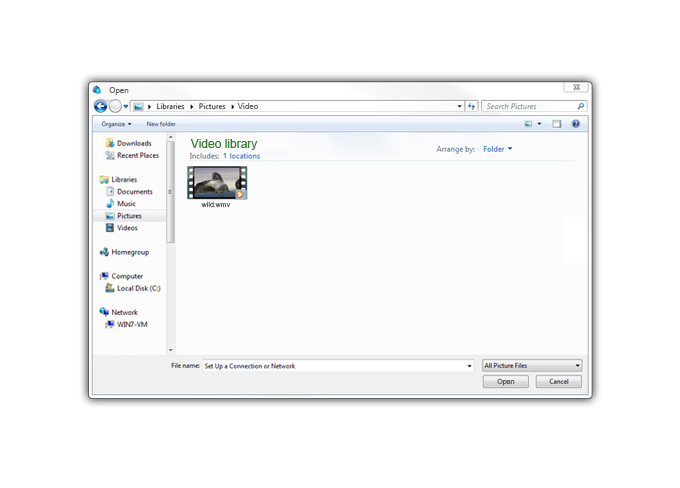
Task: Select Homegroup in the navigation pane
Action: pos(124,252)
